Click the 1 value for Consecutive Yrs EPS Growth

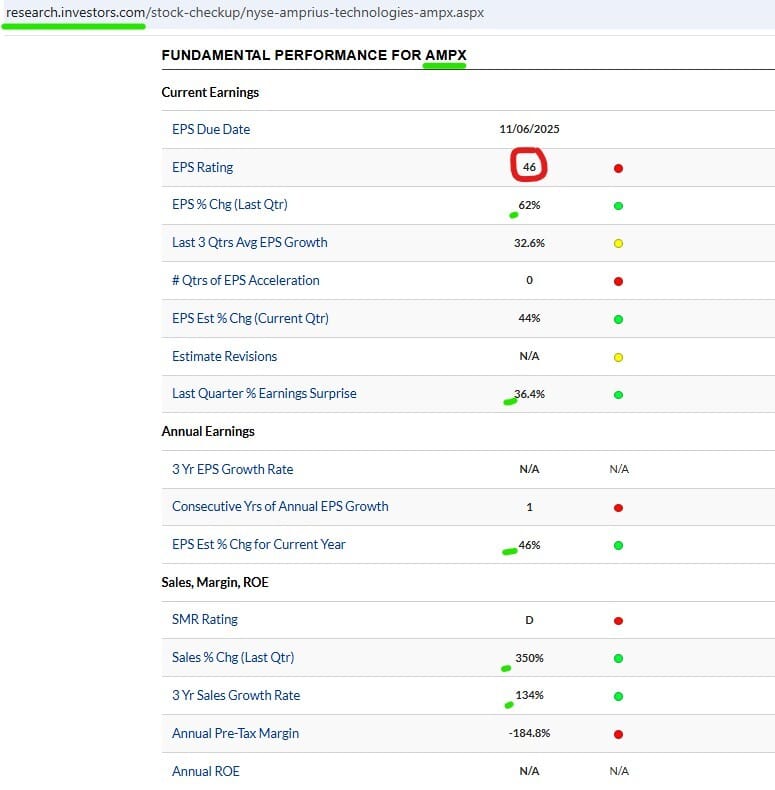[529, 507]
